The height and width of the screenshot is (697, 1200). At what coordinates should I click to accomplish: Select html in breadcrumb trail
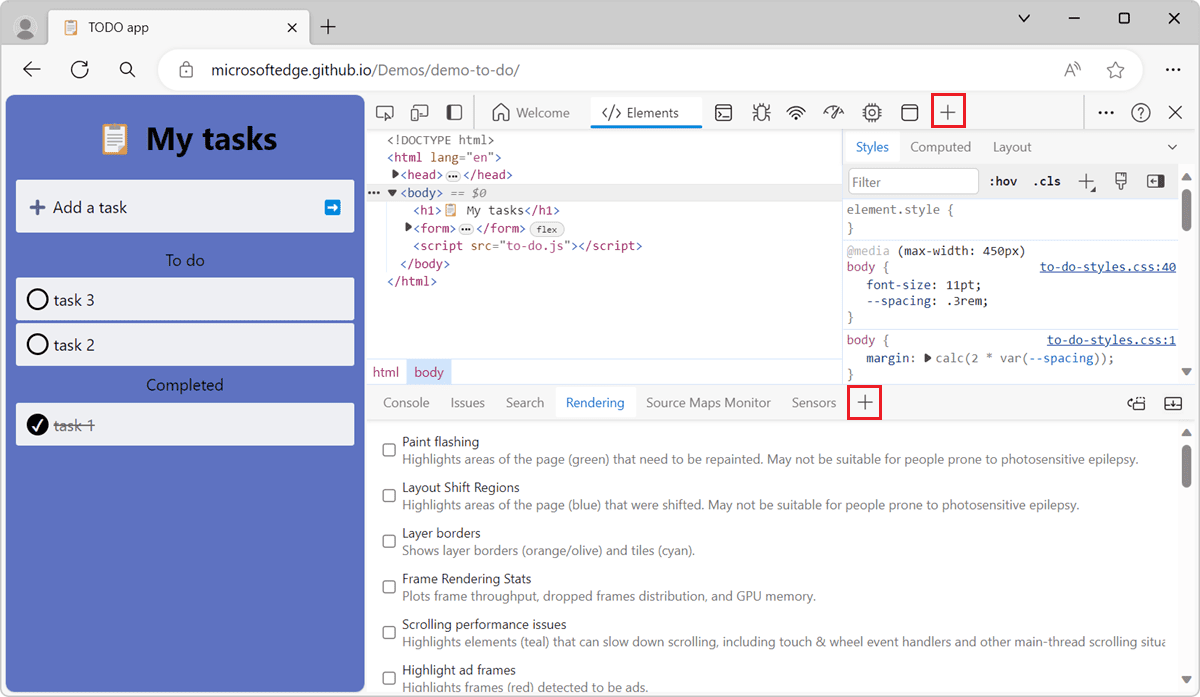coord(385,372)
